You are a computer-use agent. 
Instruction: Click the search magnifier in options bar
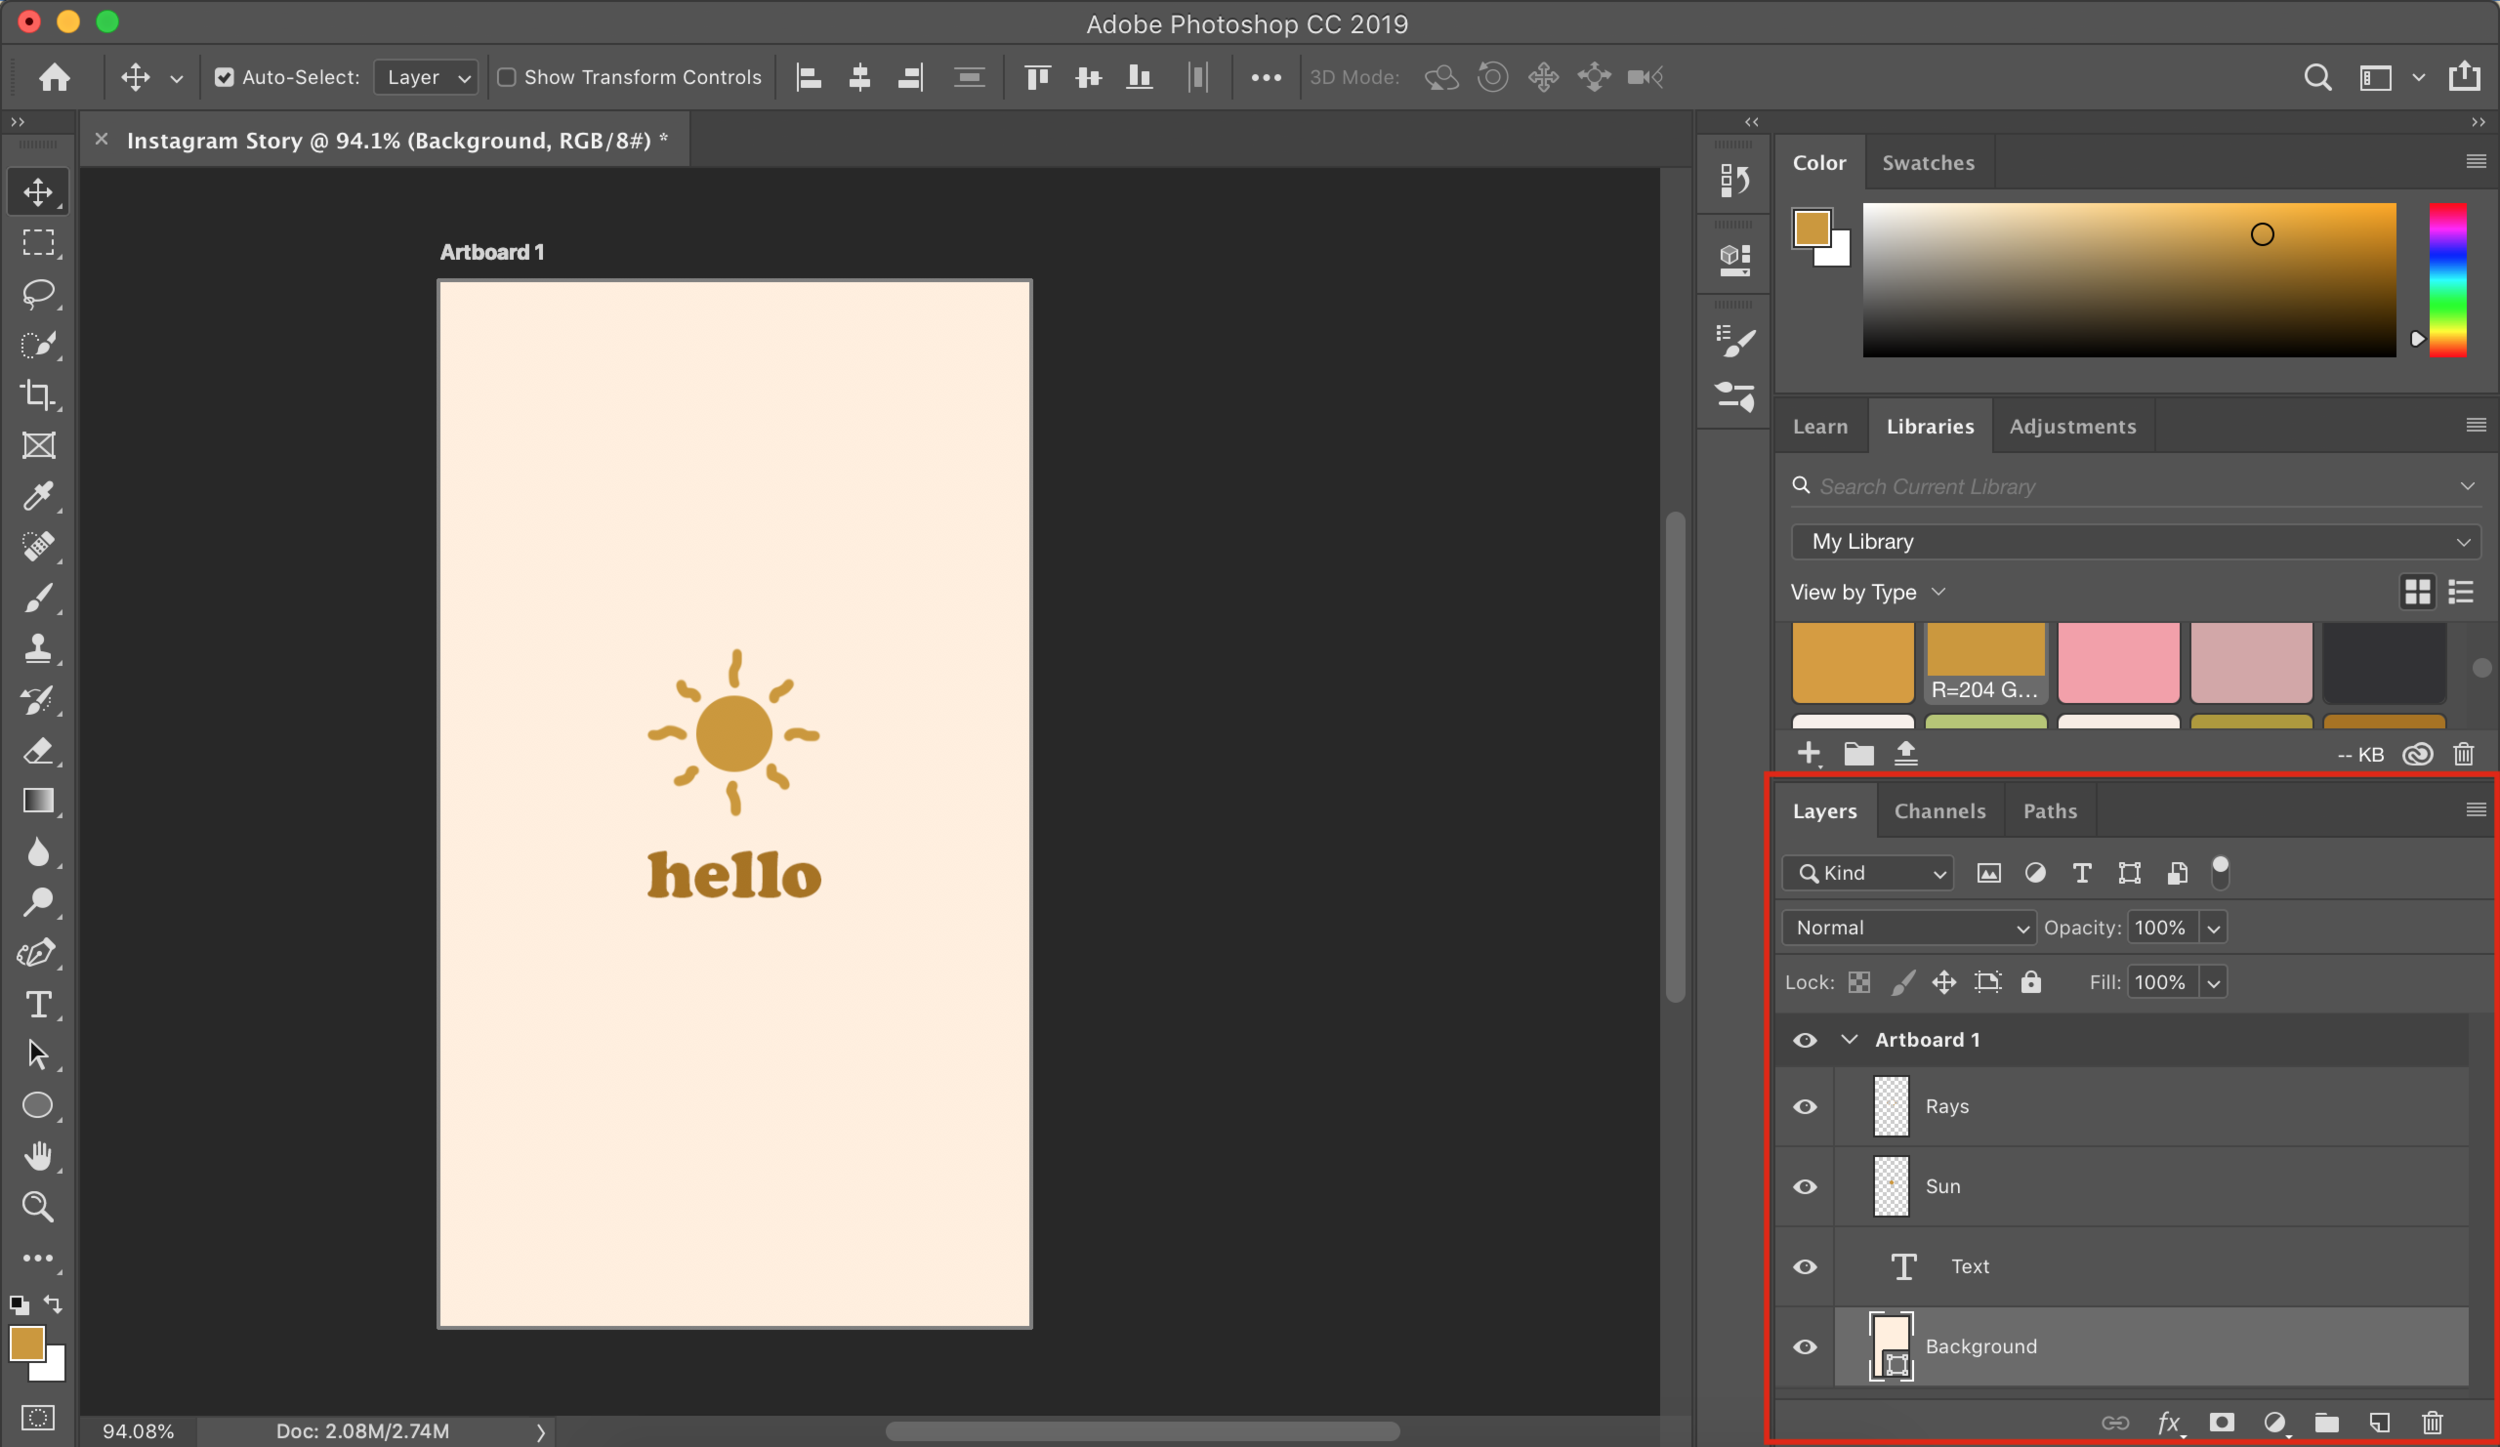click(x=2317, y=77)
